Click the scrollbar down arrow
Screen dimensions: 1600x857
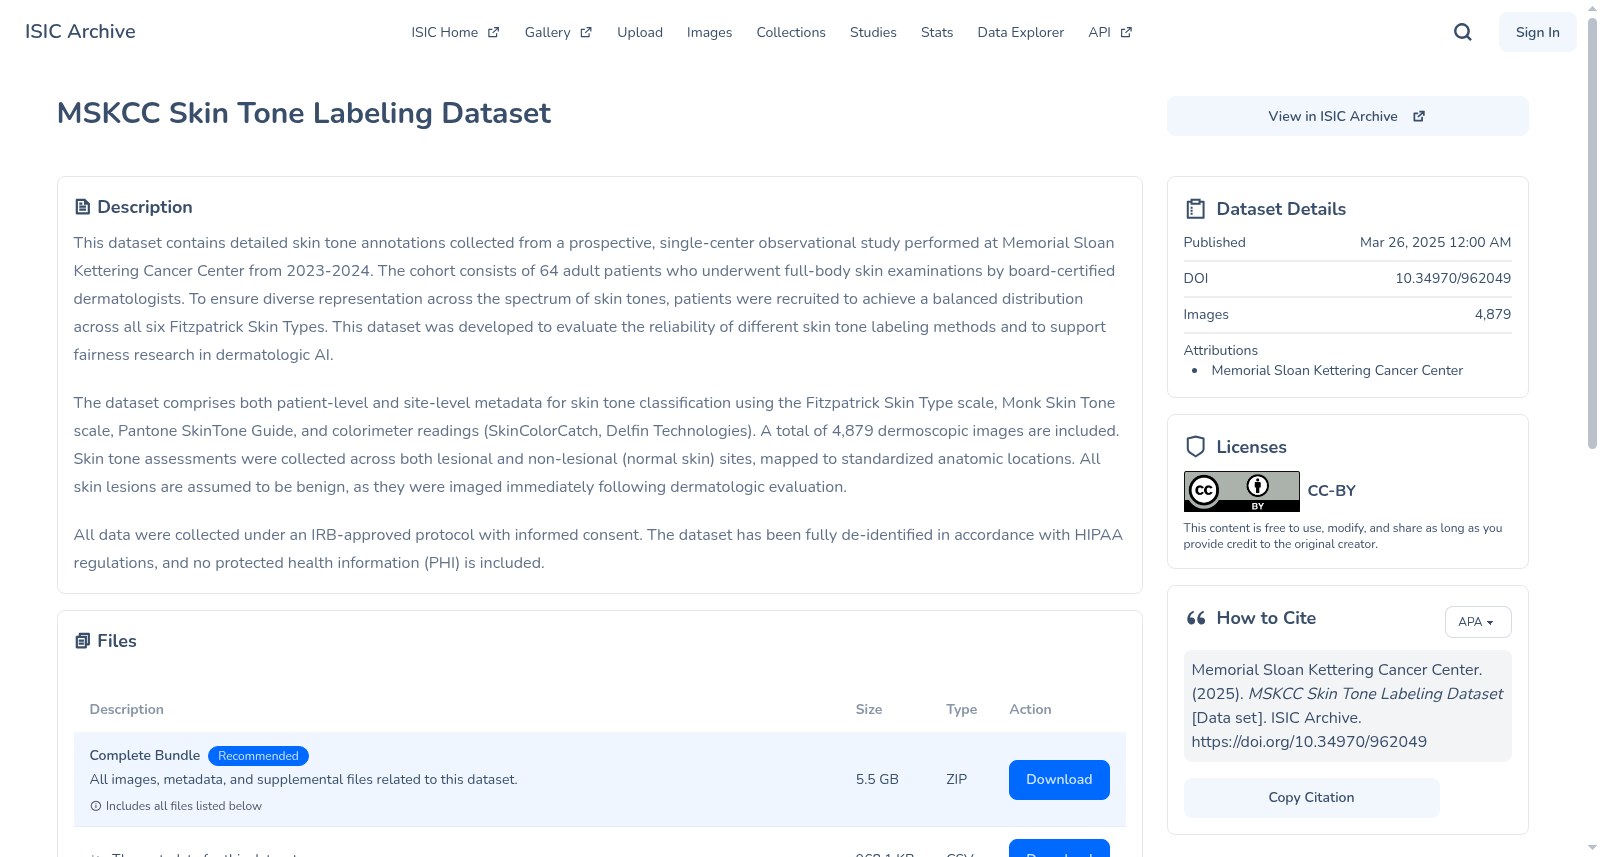click(1592, 849)
